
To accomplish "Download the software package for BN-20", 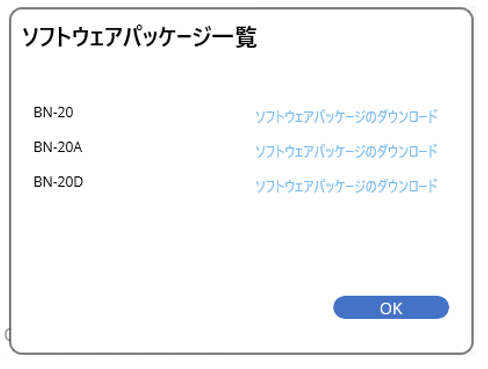I will point(346,117).
